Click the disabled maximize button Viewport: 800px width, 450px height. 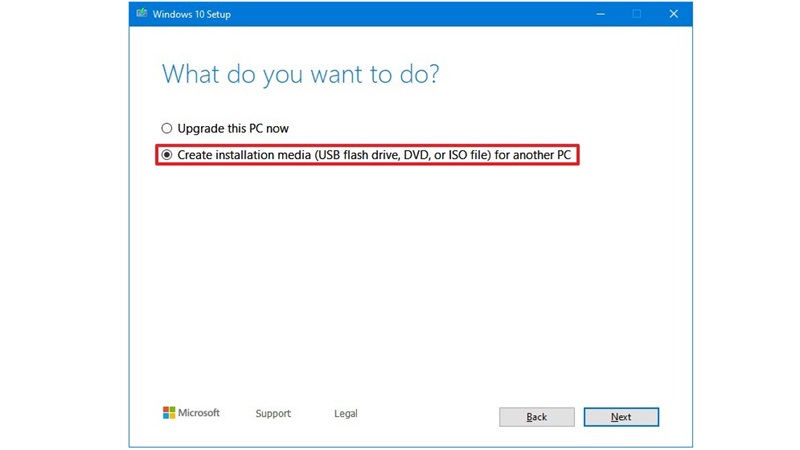click(x=637, y=14)
